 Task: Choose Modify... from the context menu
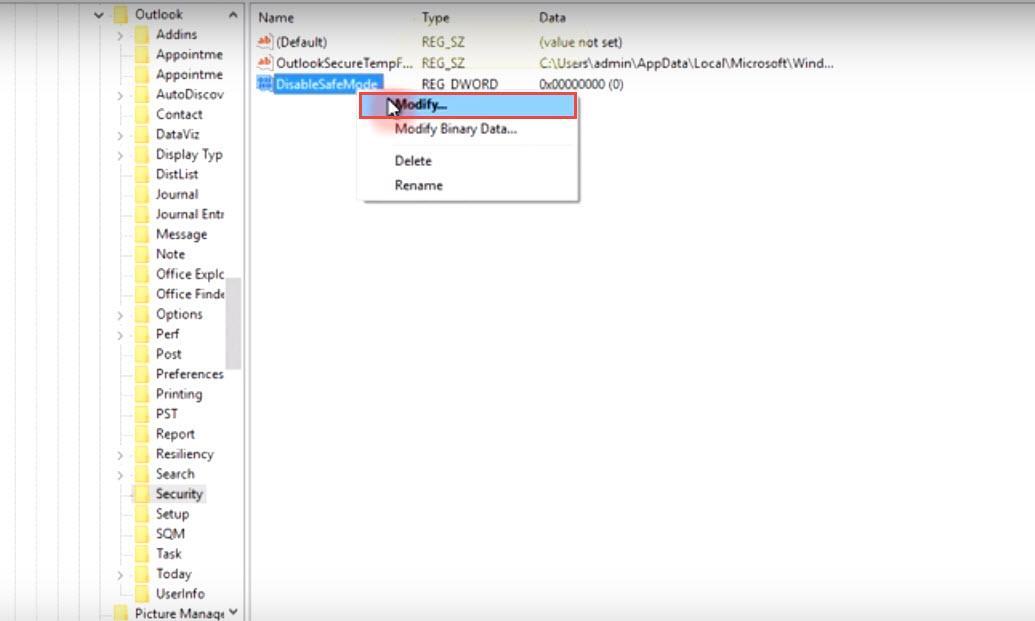[468, 106]
